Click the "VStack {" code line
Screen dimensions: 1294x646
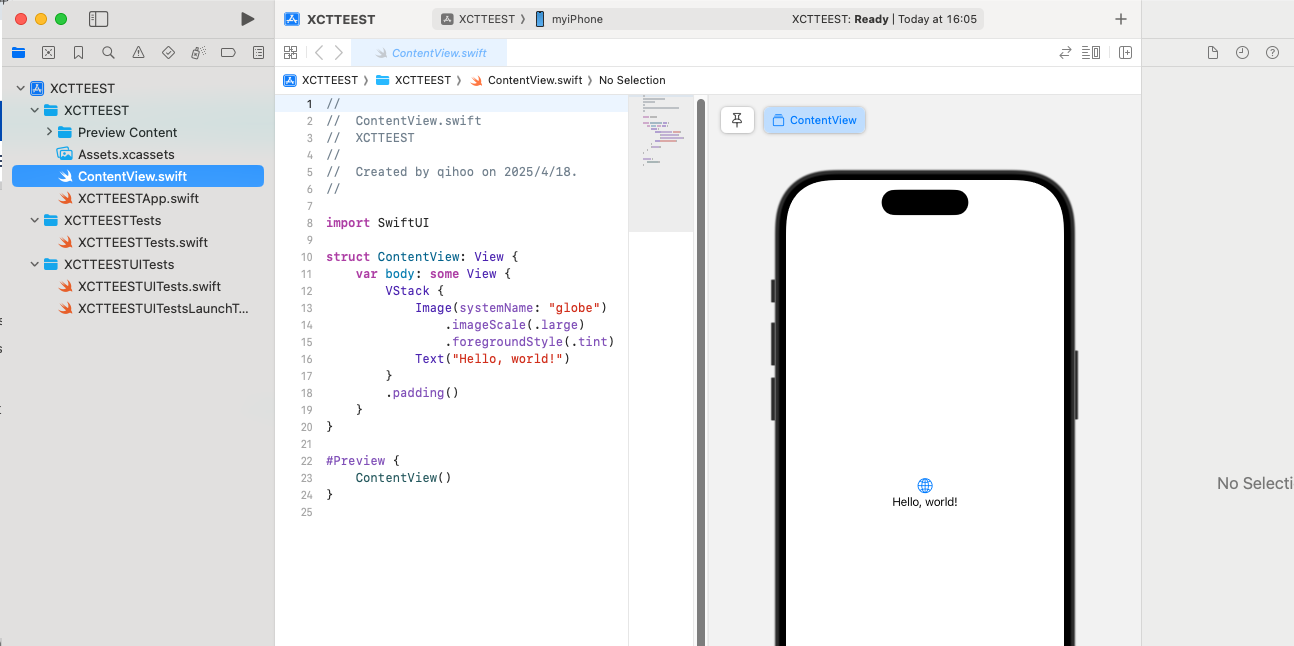coord(415,291)
